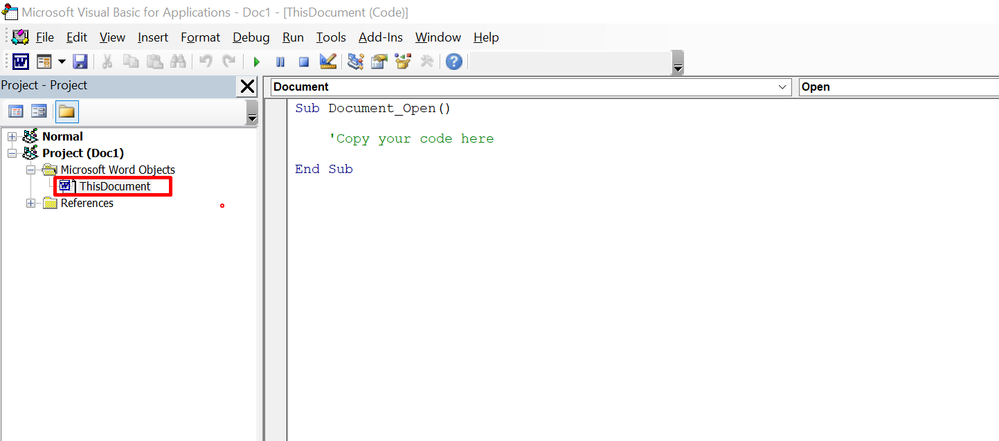The image size is (999, 441).
Task: Collapse Microsoft Word Objects folder
Action: (31, 170)
